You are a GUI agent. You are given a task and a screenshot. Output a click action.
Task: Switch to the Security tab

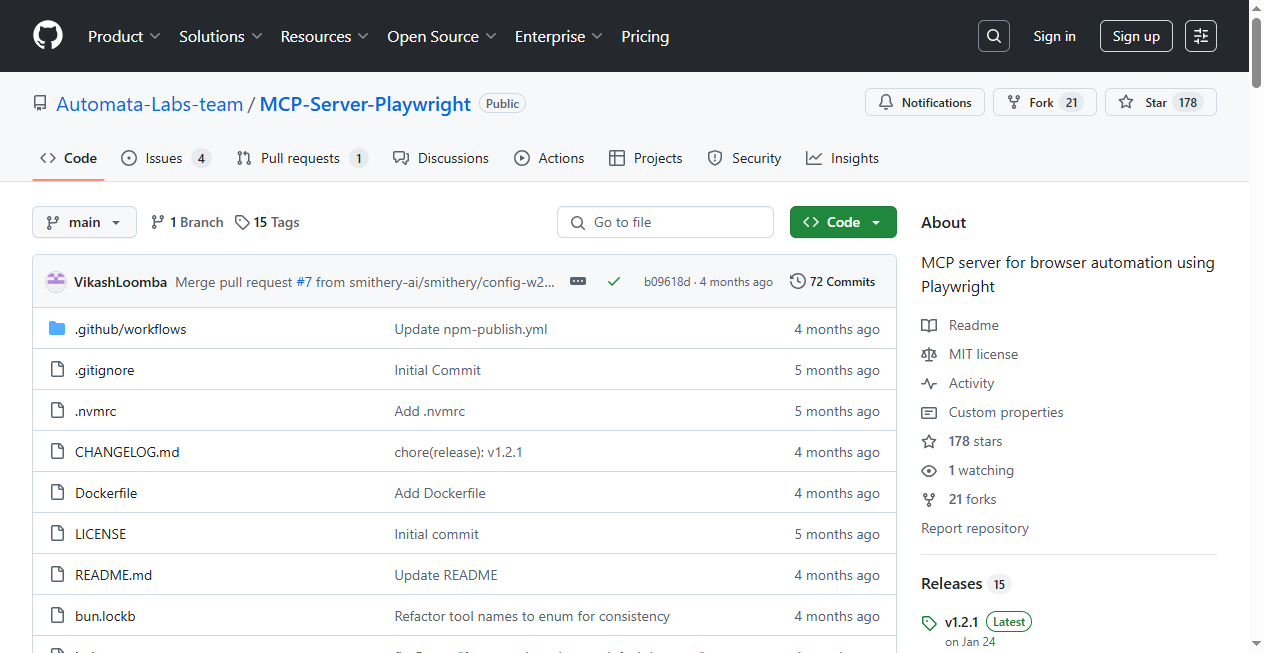tap(744, 158)
